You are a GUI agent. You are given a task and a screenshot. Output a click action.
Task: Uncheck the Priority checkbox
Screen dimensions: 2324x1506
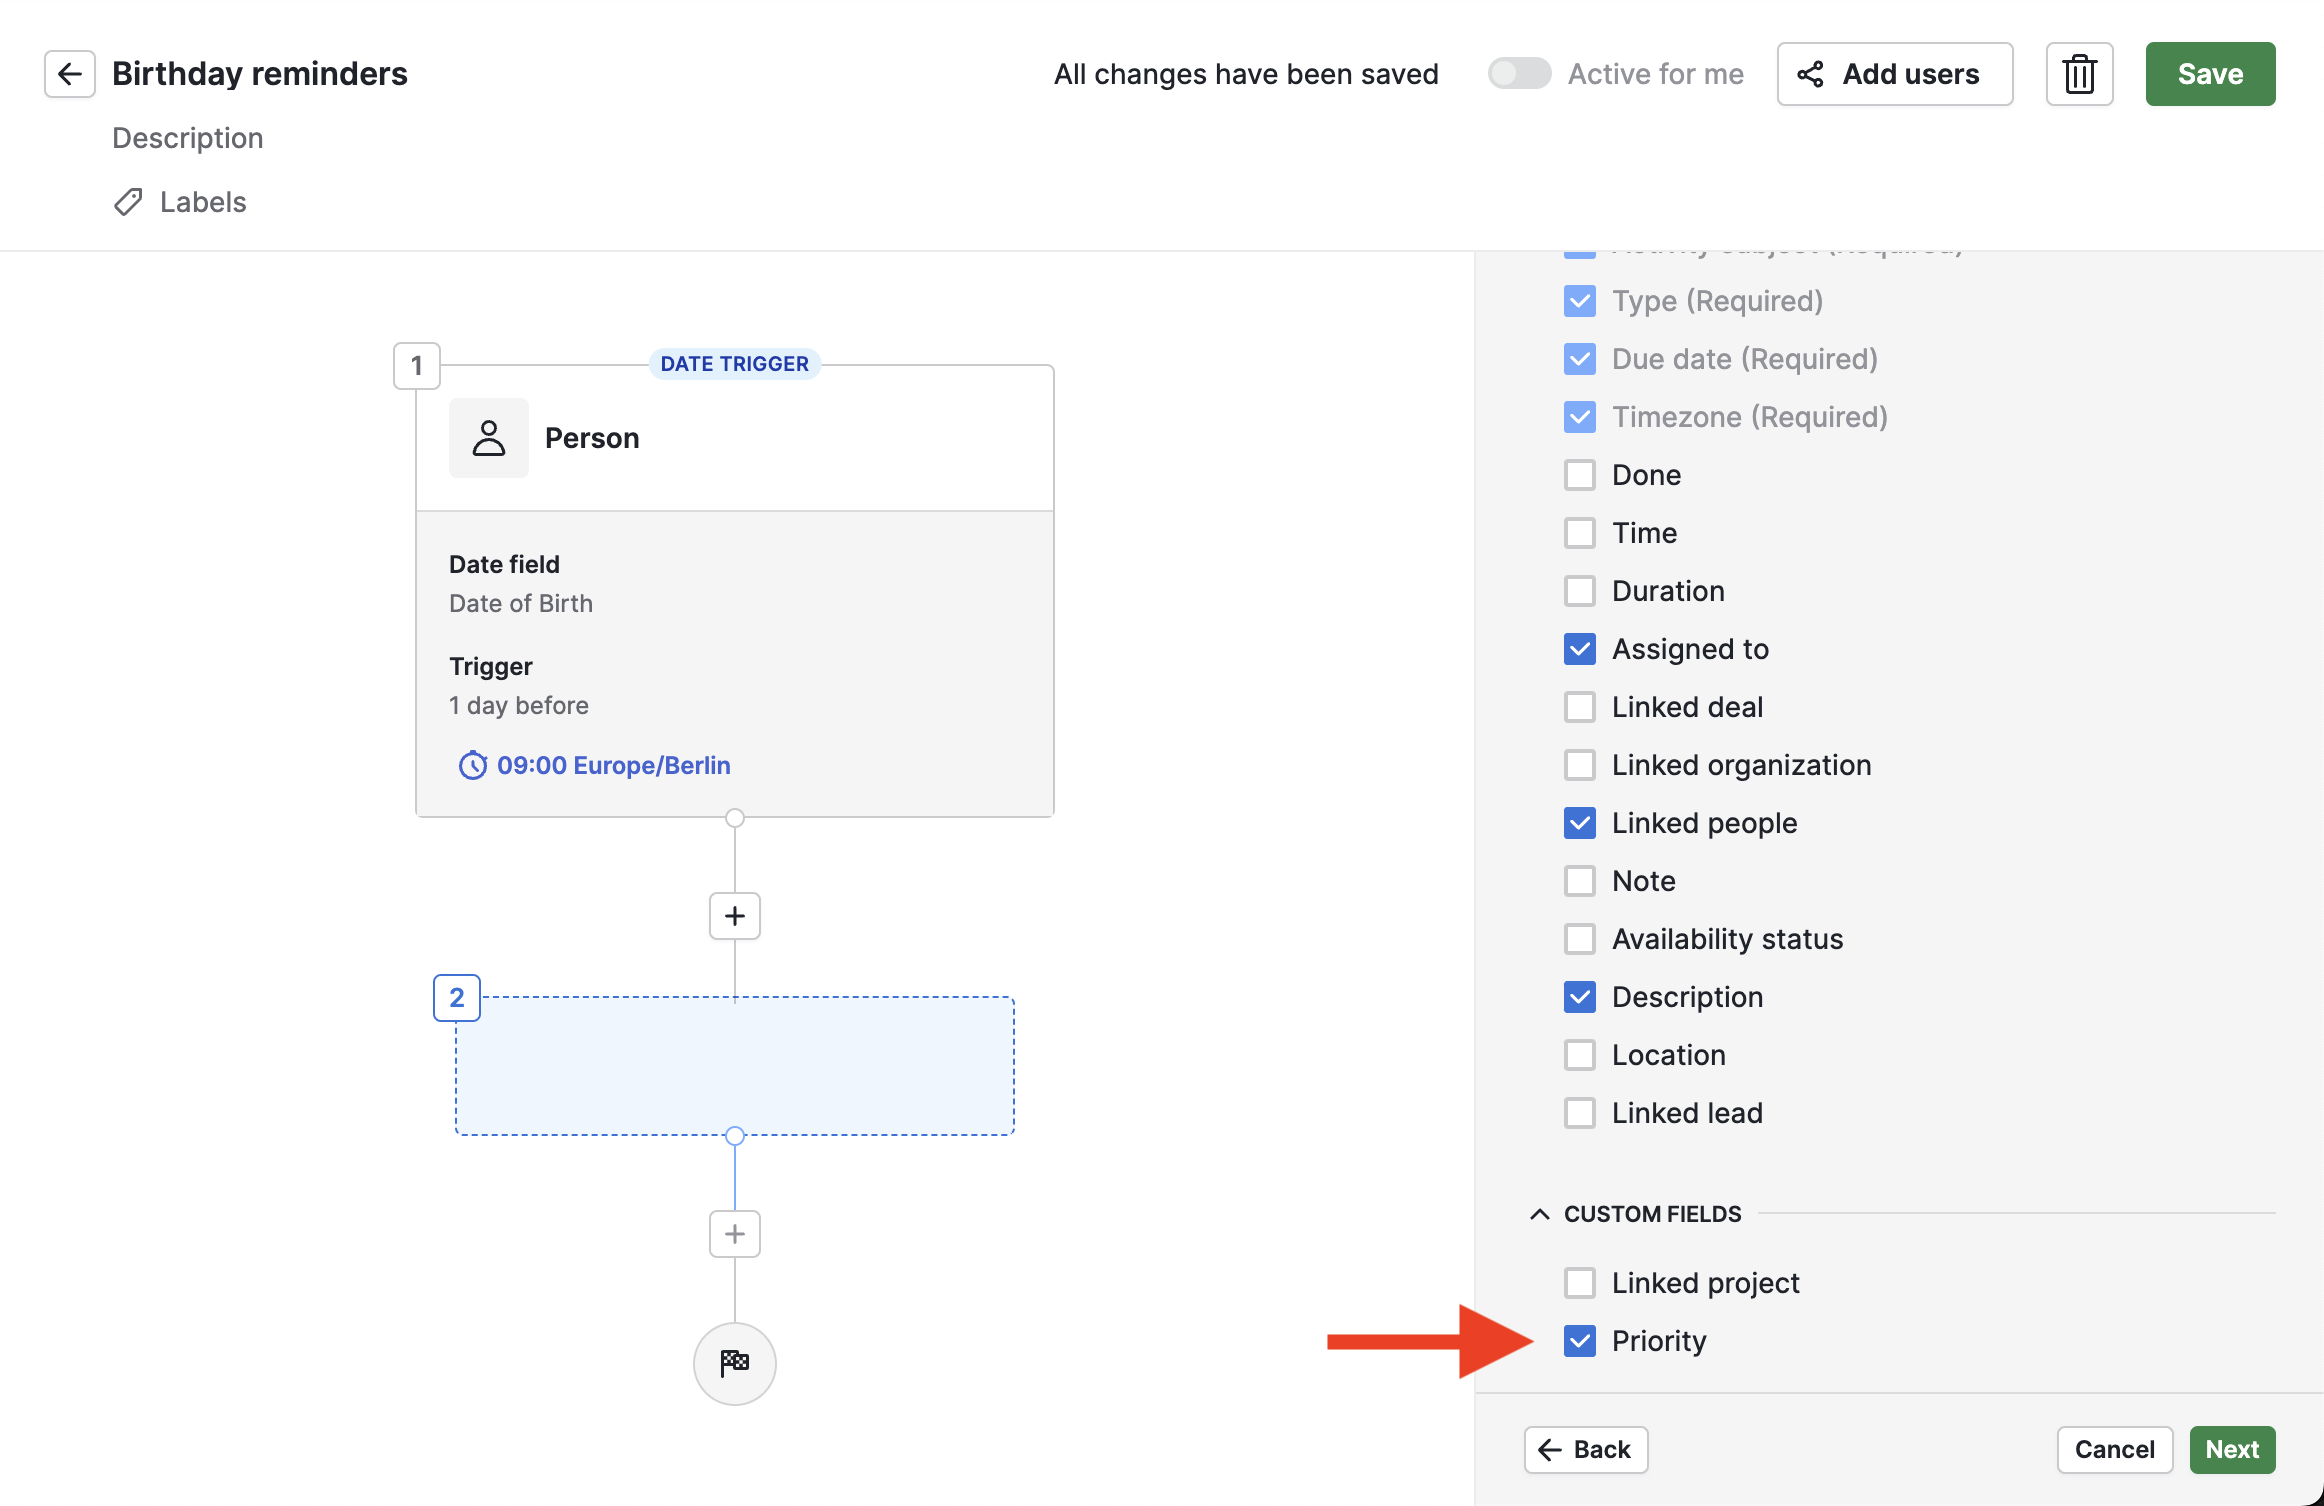click(1579, 1341)
